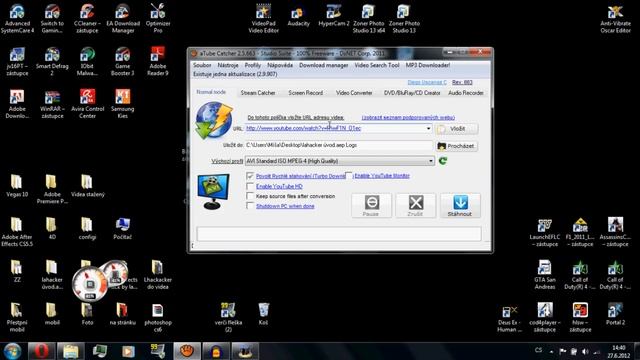Open Adobe Reader 9 shortcut
This screenshot has width=640, height=360.
[x=158, y=62]
